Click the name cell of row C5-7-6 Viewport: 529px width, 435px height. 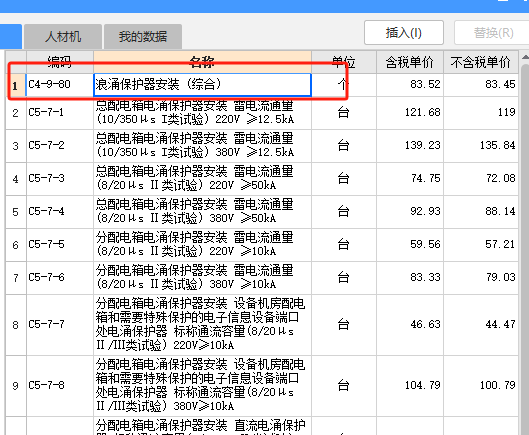(202, 278)
